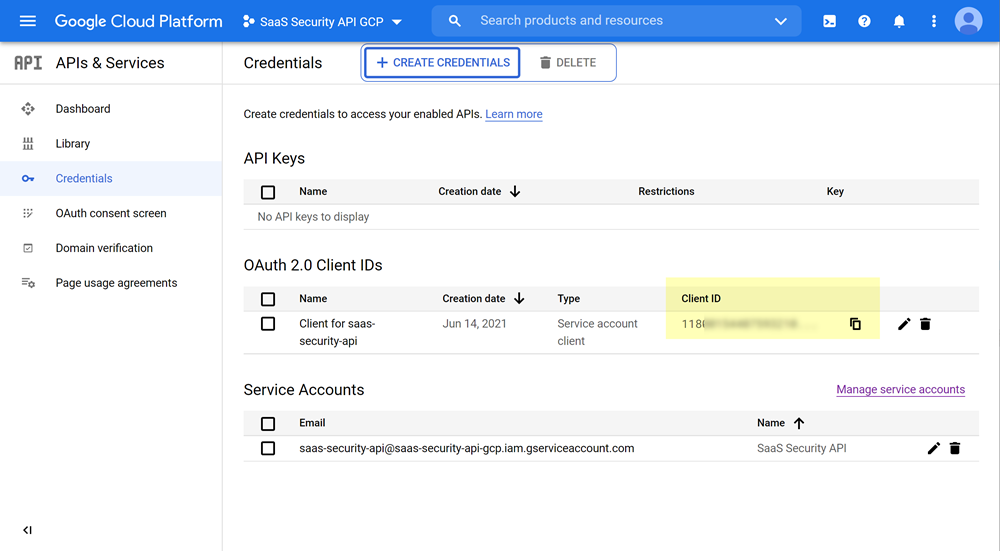1000x551 pixels.
Task: Edit the SaaS Security API service account
Action: click(x=933, y=448)
